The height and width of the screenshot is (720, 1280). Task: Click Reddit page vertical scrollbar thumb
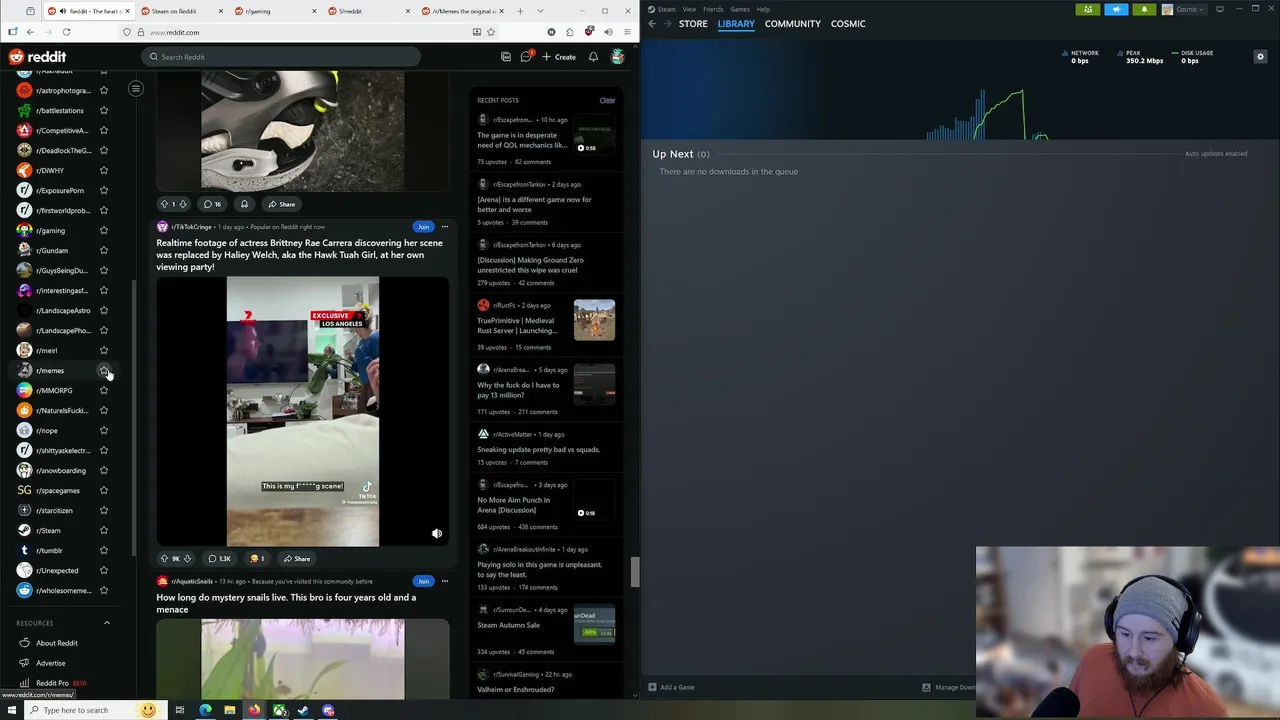point(634,571)
